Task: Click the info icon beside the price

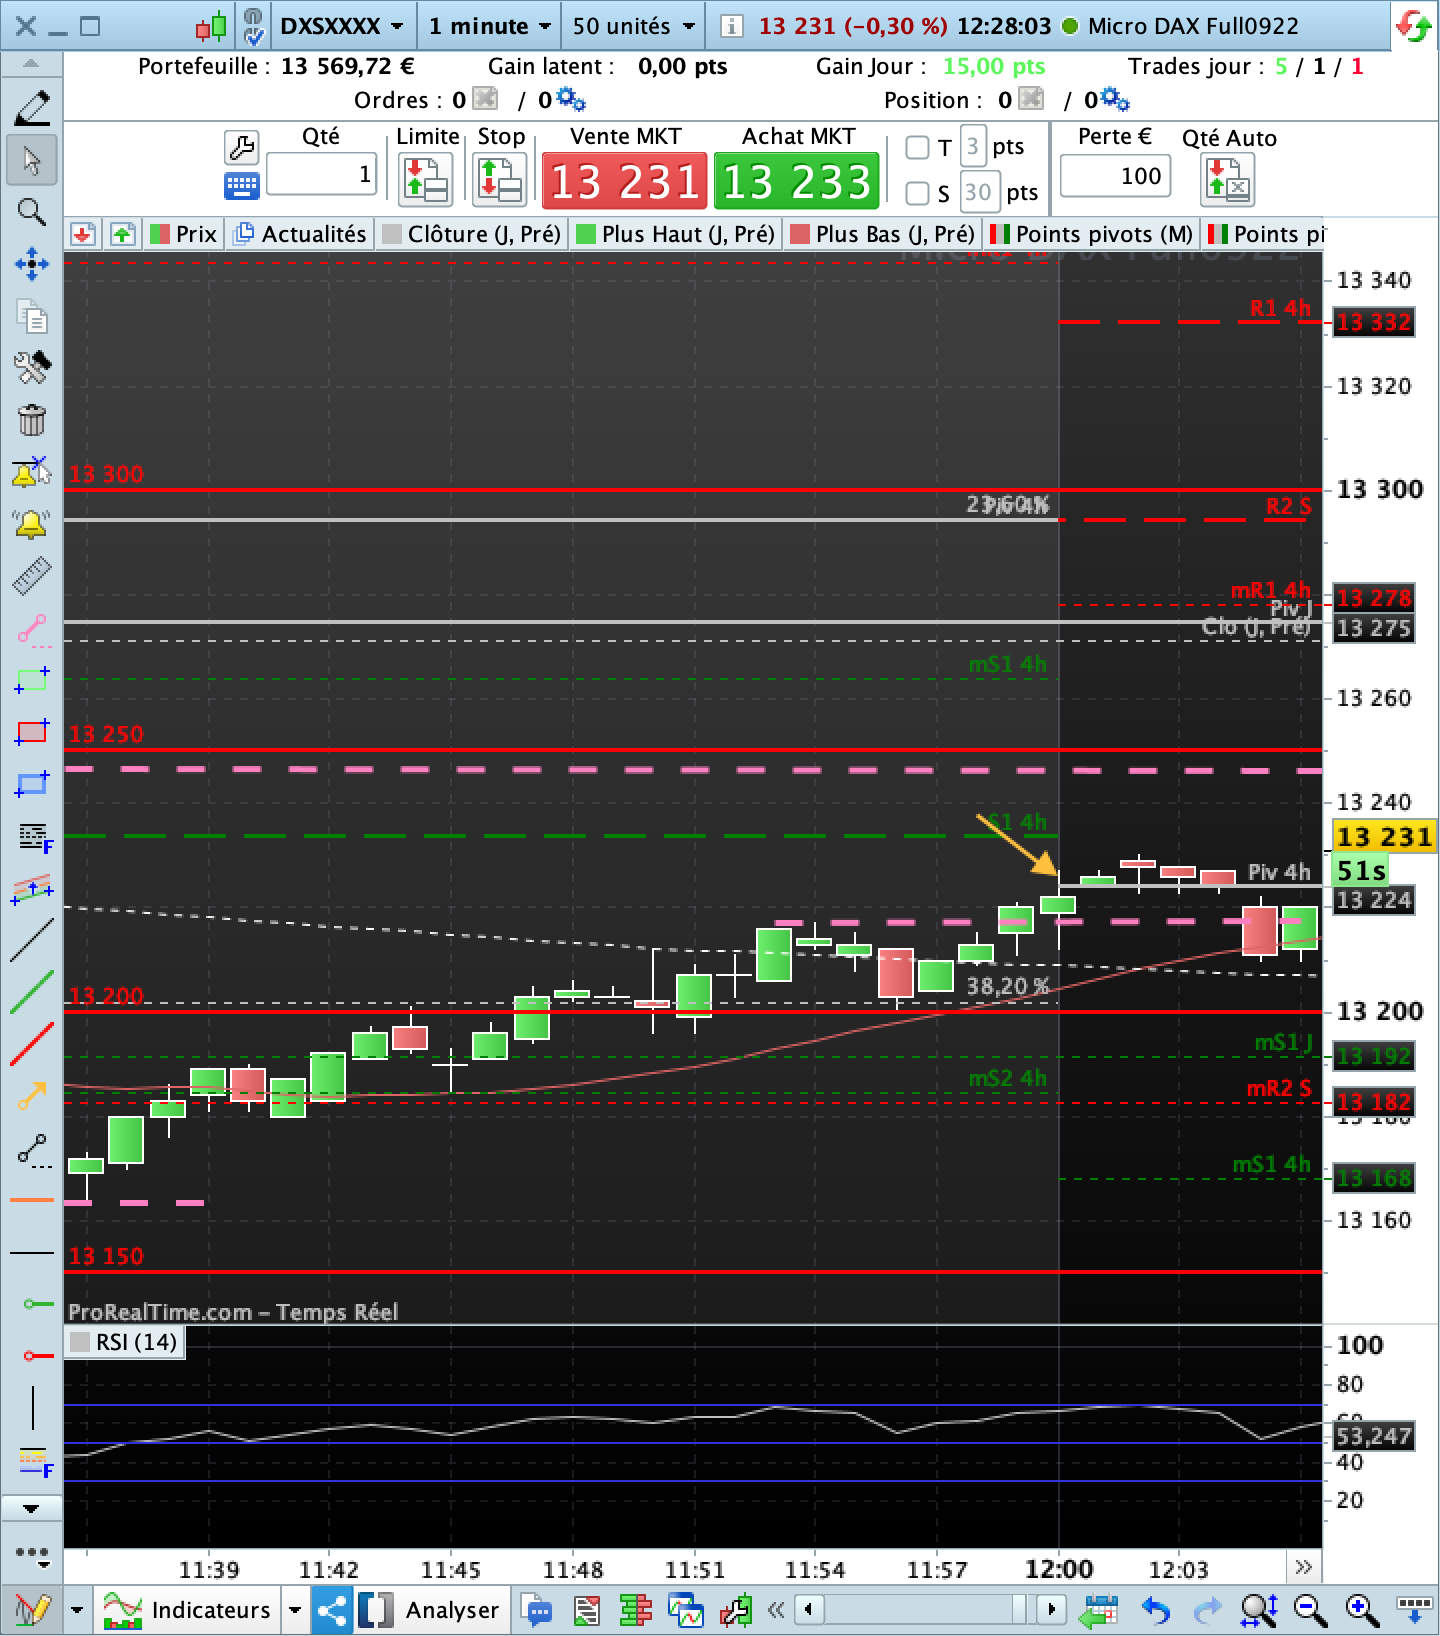Action: (731, 27)
